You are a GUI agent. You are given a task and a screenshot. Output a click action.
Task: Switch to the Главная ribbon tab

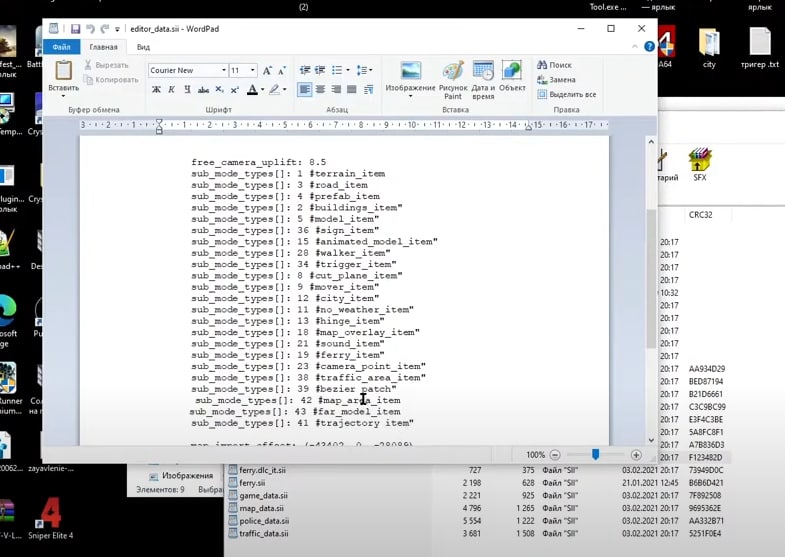pos(103,47)
